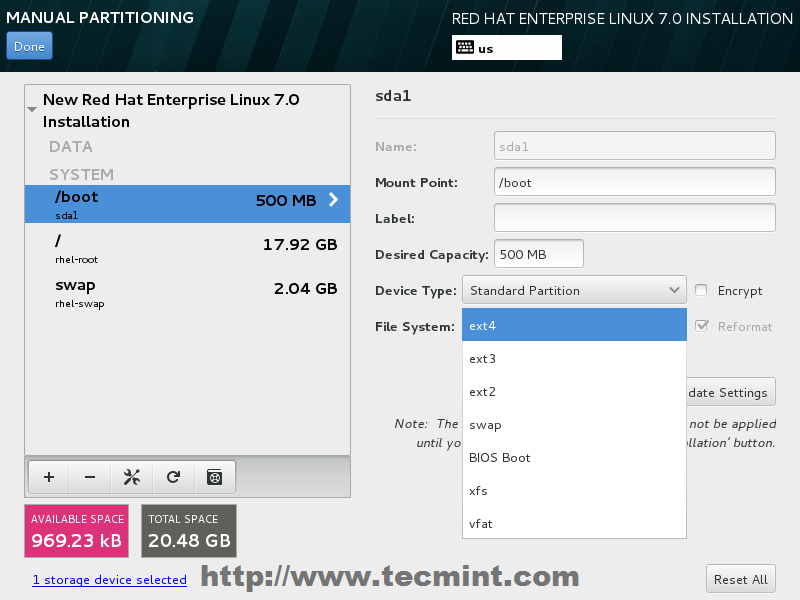Click the TOTAL SPACE 20.48 GB box
The width and height of the screenshot is (800, 600).
point(189,531)
